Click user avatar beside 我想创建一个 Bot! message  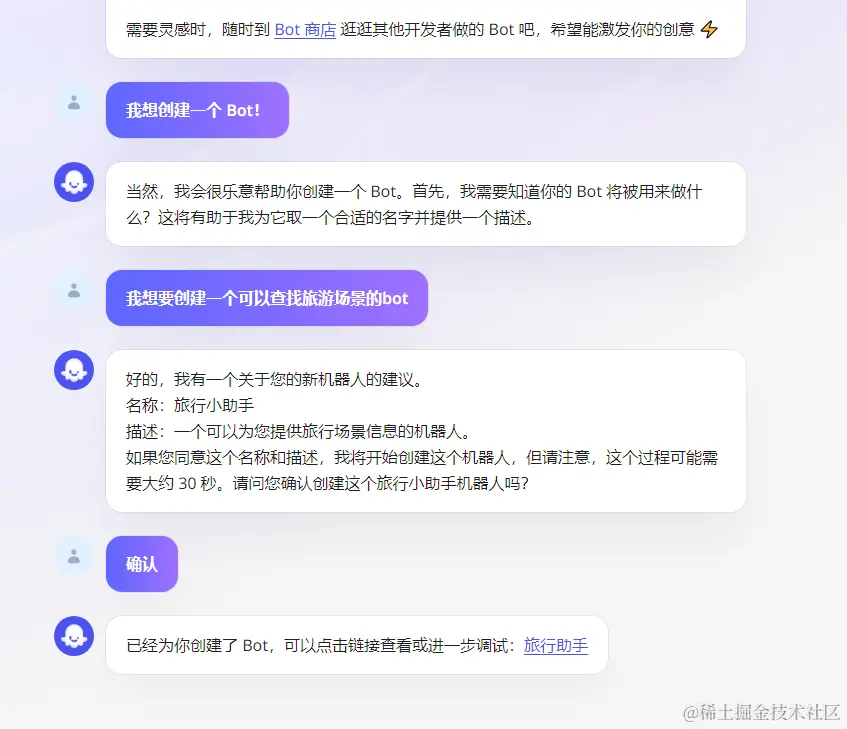pos(74,103)
